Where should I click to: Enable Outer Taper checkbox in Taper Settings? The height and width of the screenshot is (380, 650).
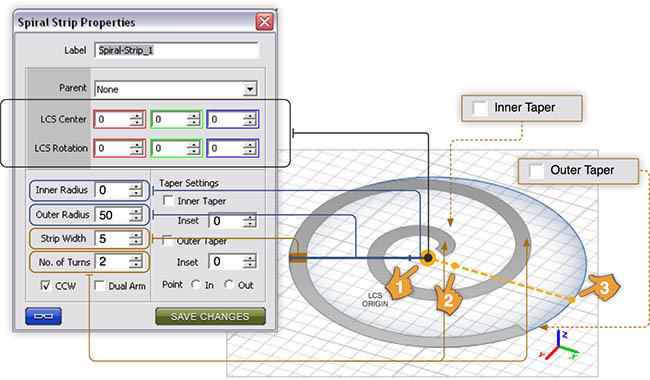pyautogui.click(x=167, y=240)
